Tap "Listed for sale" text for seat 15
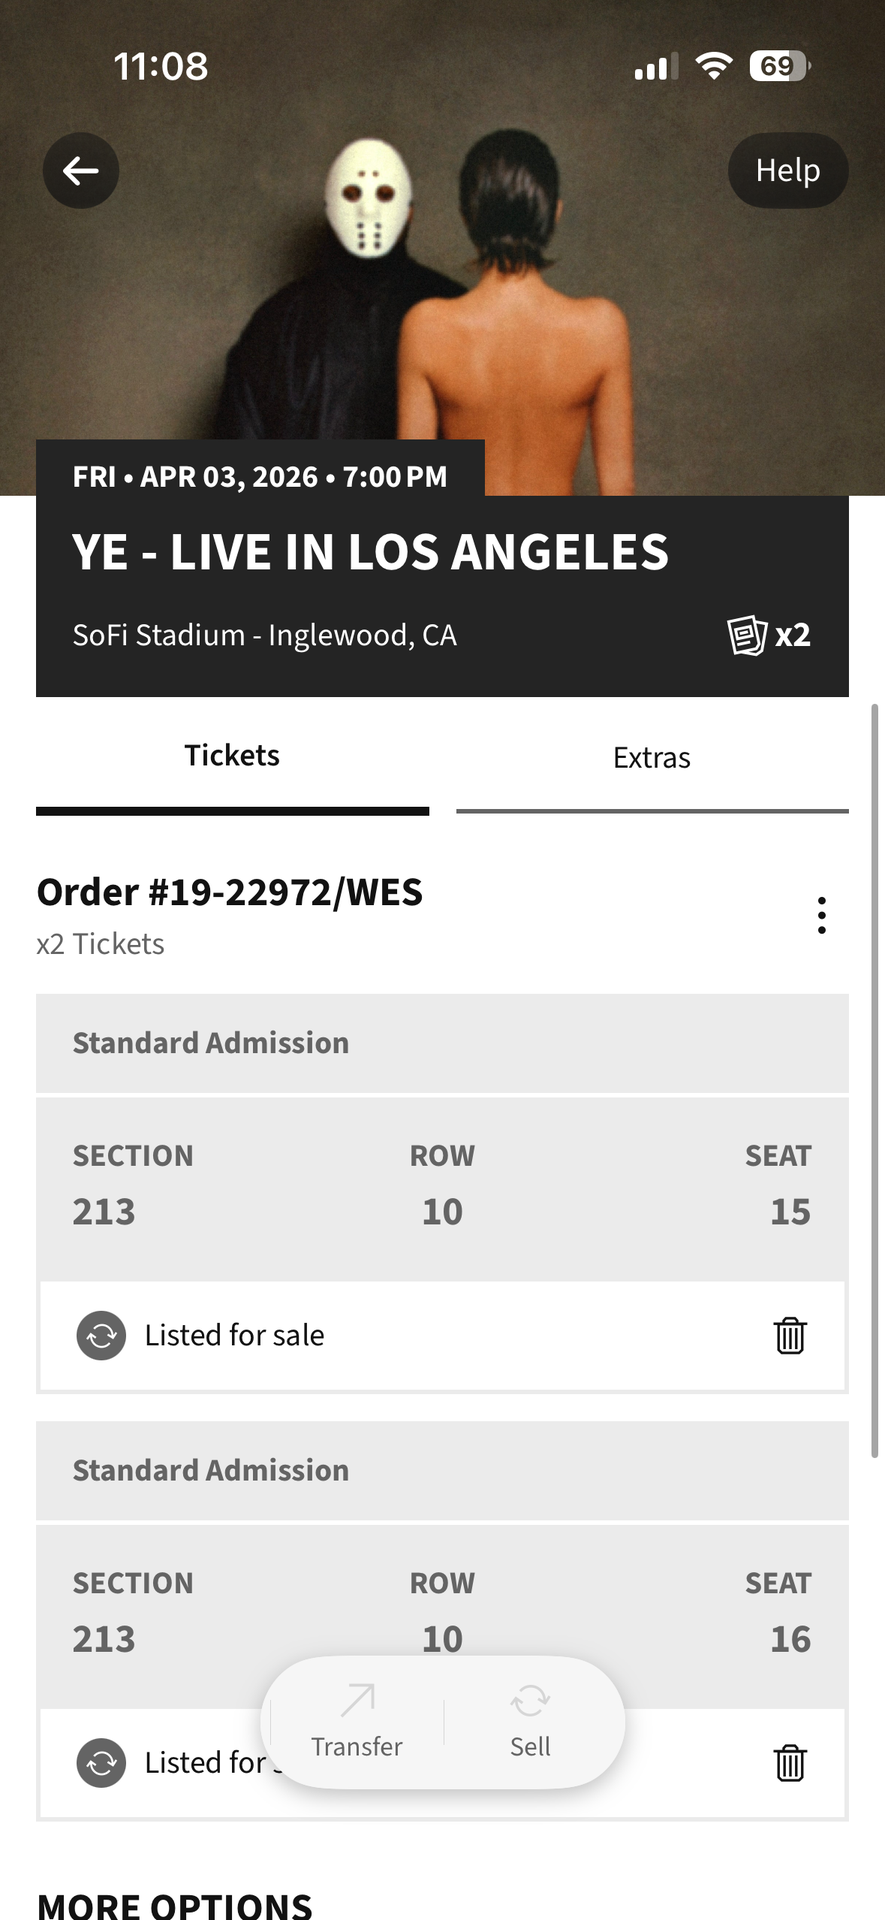This screenshot has width=885, height=1920. click(x=234, y=1335)
